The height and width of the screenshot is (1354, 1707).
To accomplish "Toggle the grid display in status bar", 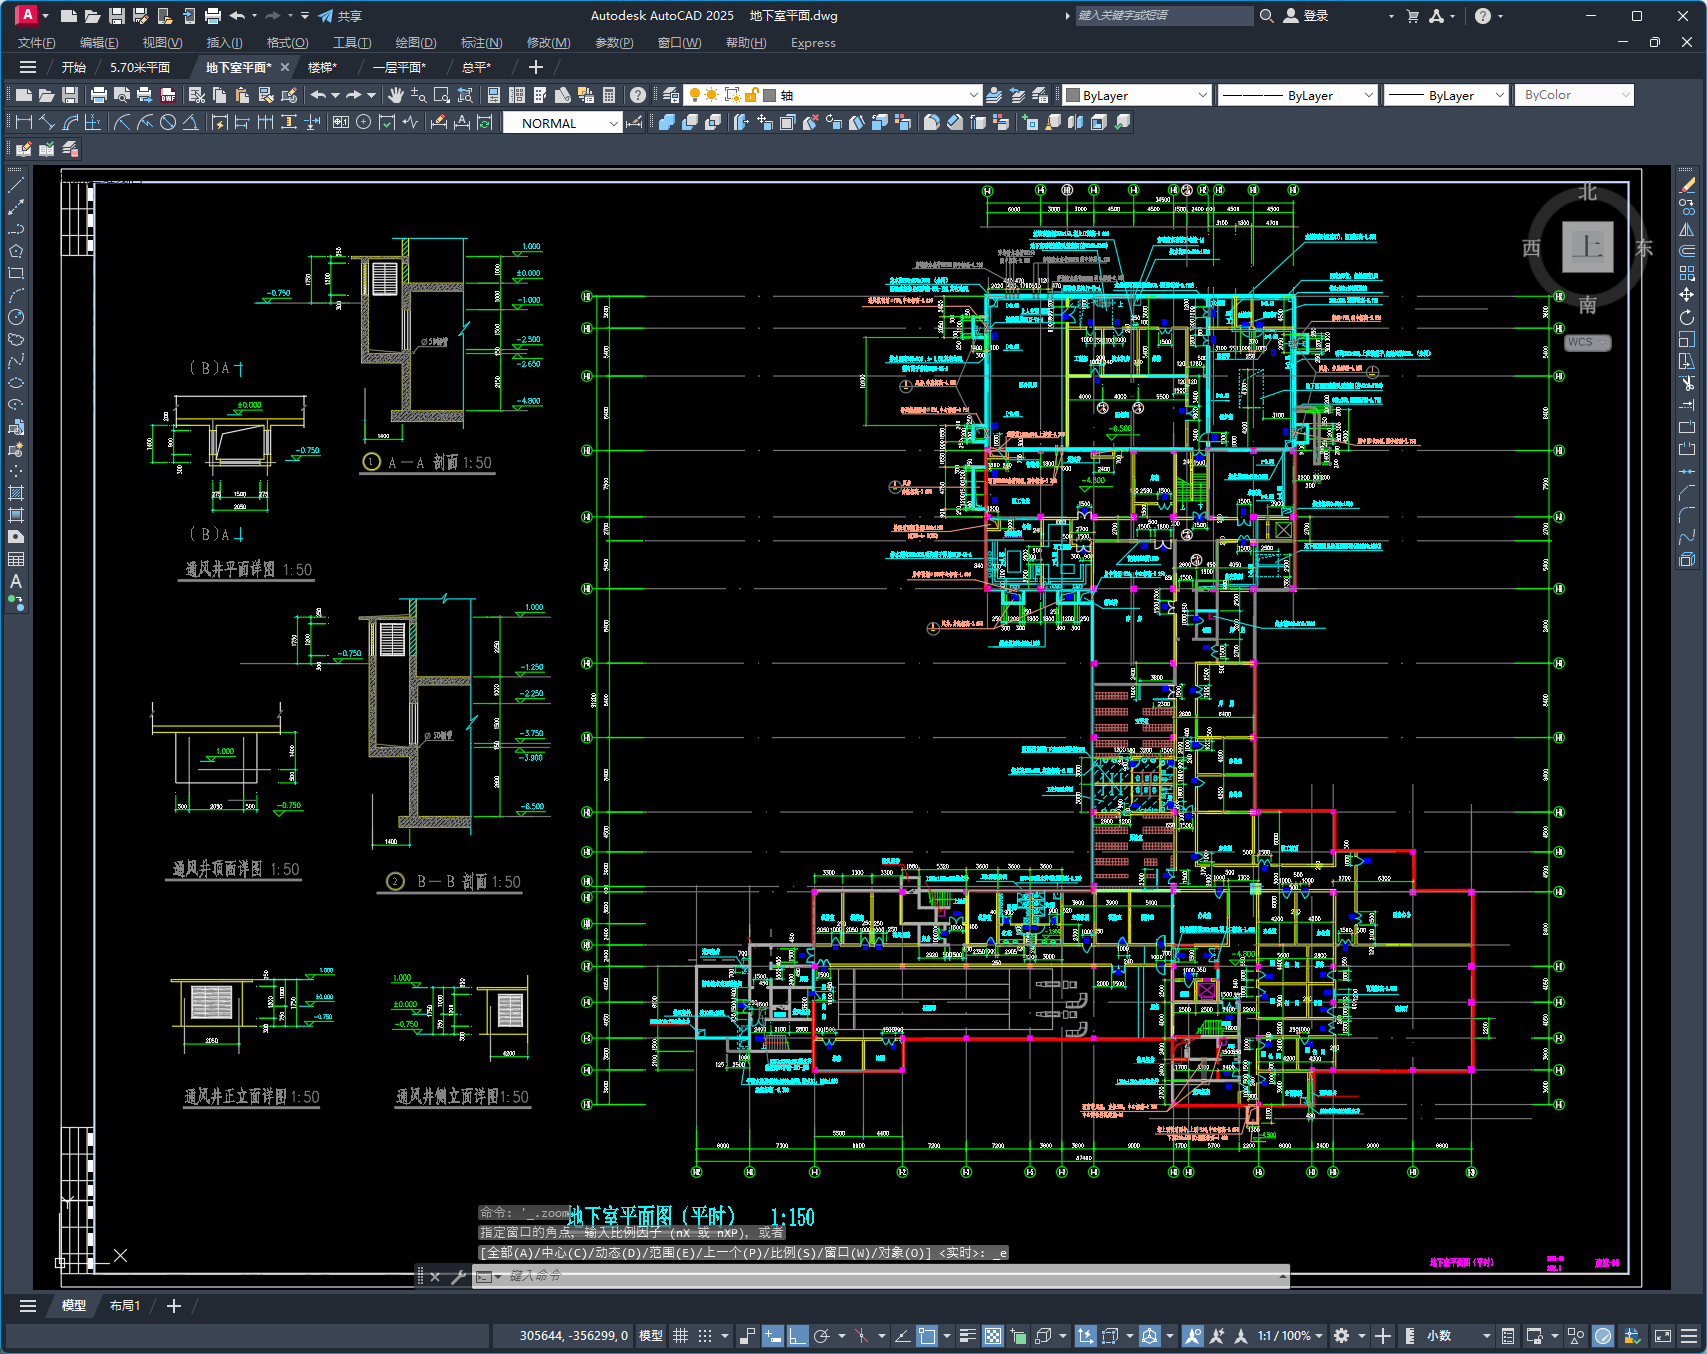I will pos(681,1336).
